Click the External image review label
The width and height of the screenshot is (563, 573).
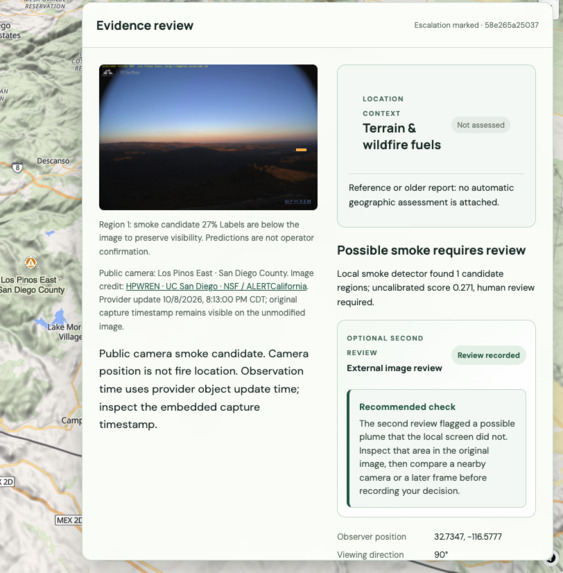pyautogui.click(x=394, y=368)
